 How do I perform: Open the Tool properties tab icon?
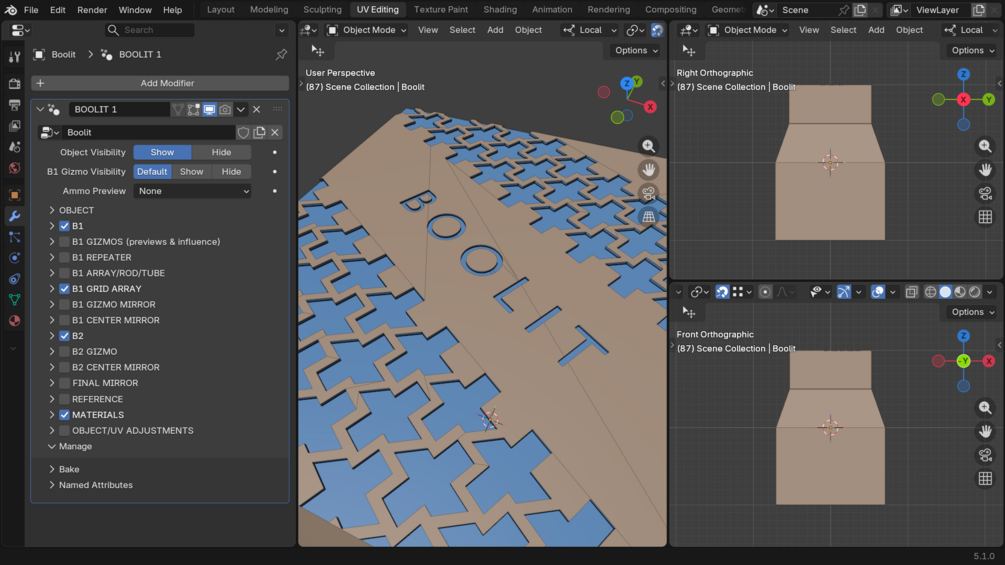tap(14, 57)
